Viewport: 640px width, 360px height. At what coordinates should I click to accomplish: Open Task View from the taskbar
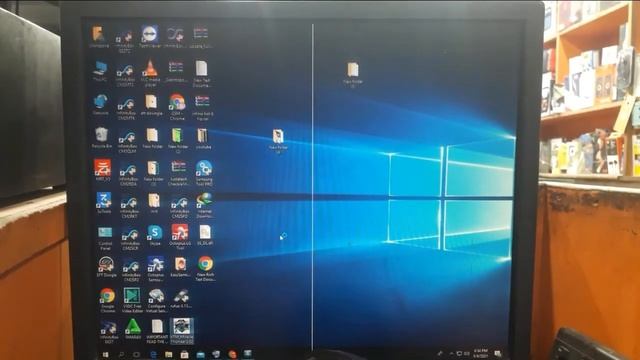coord(137,355)
